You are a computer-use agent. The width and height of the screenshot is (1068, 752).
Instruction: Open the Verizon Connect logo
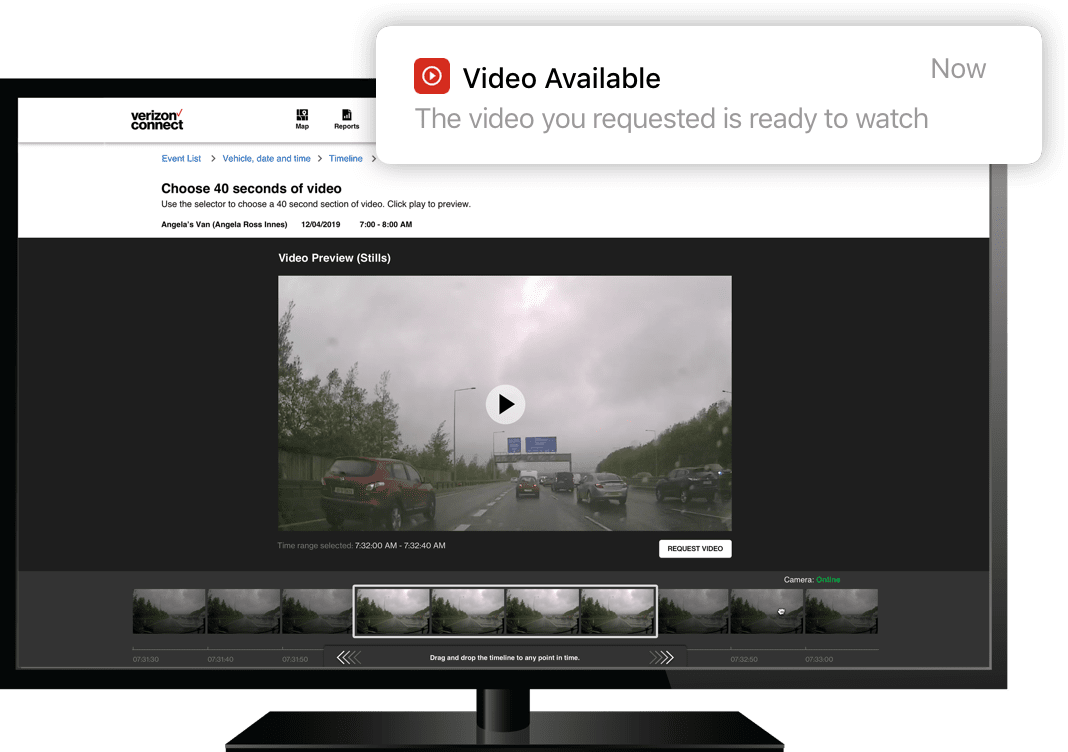pos(156,118)
